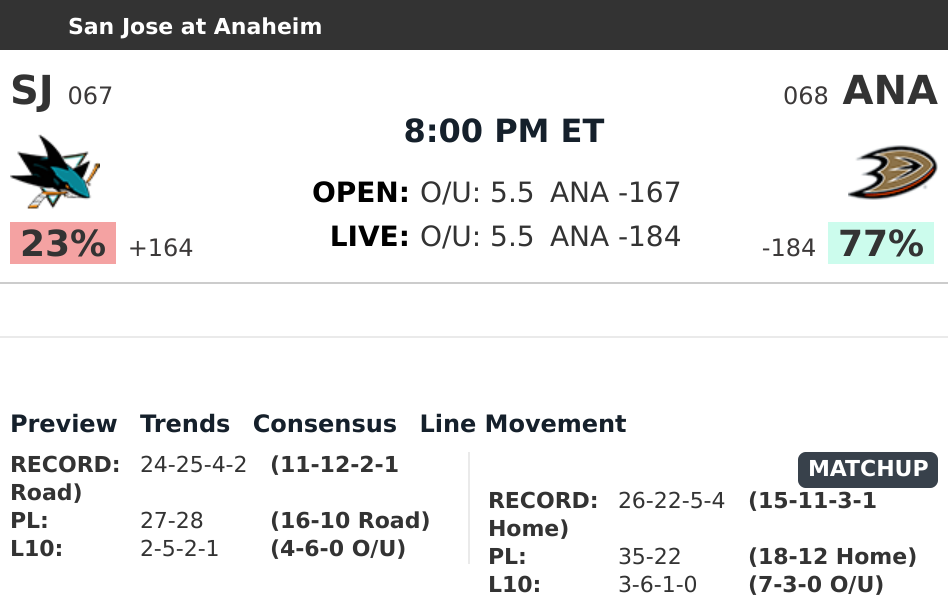
Task: Click the ANA team abbreviation
Action: pos(890,92)
